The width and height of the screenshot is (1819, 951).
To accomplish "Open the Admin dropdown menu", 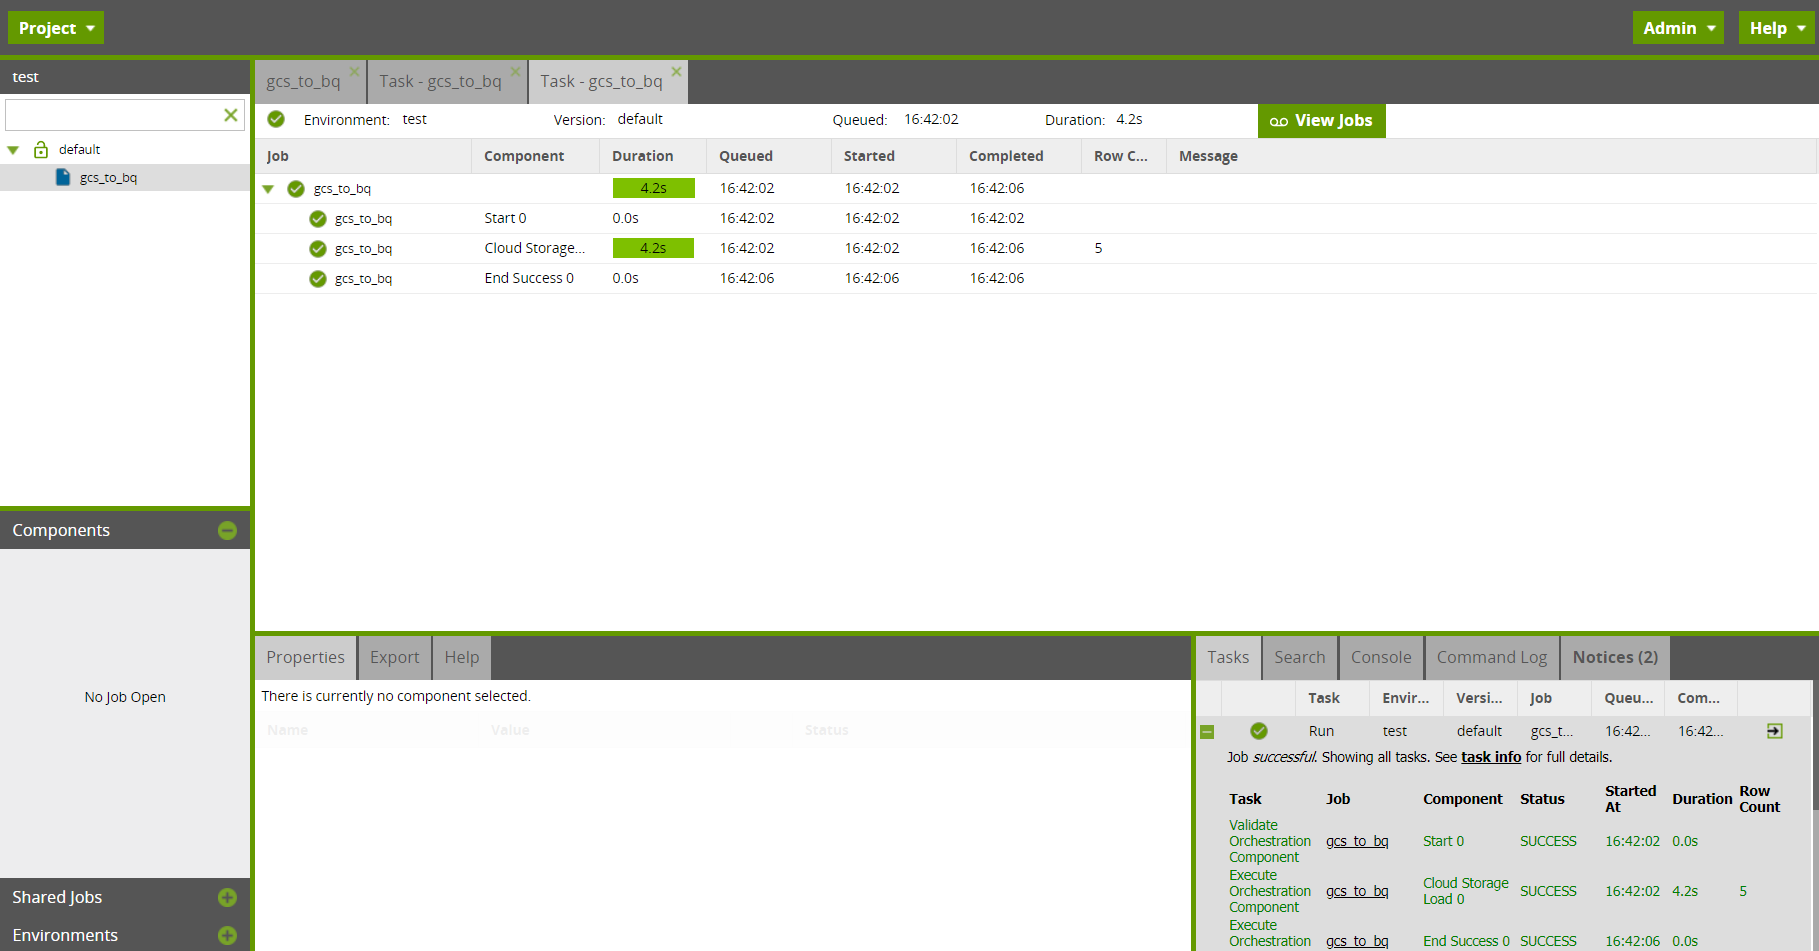I will (1679, 28).
